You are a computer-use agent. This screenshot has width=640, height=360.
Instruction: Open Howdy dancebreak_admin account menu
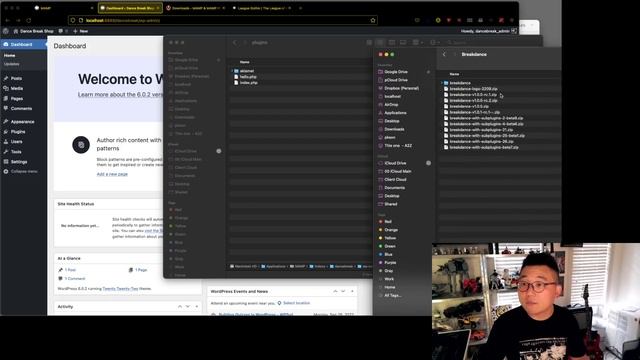(x=489, y=31)
